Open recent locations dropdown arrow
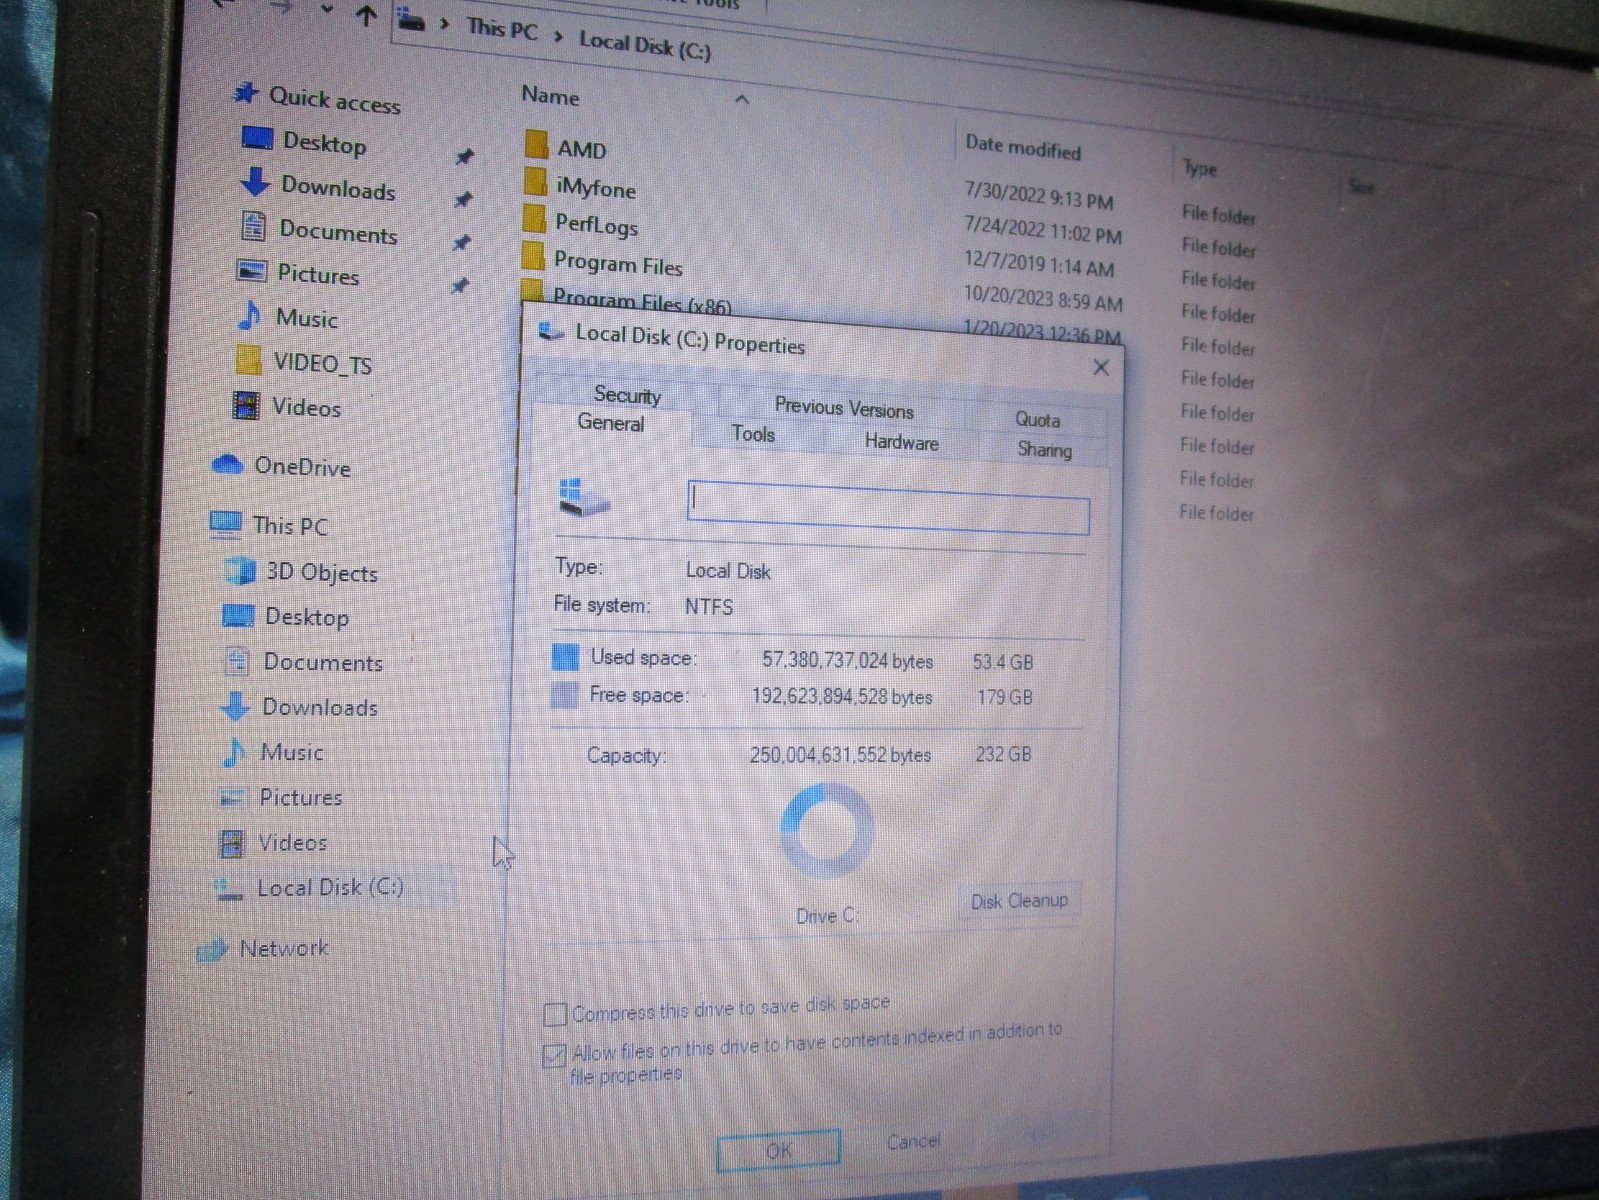This screenshot has height=1200, width=1599. [x=327, y=9]
